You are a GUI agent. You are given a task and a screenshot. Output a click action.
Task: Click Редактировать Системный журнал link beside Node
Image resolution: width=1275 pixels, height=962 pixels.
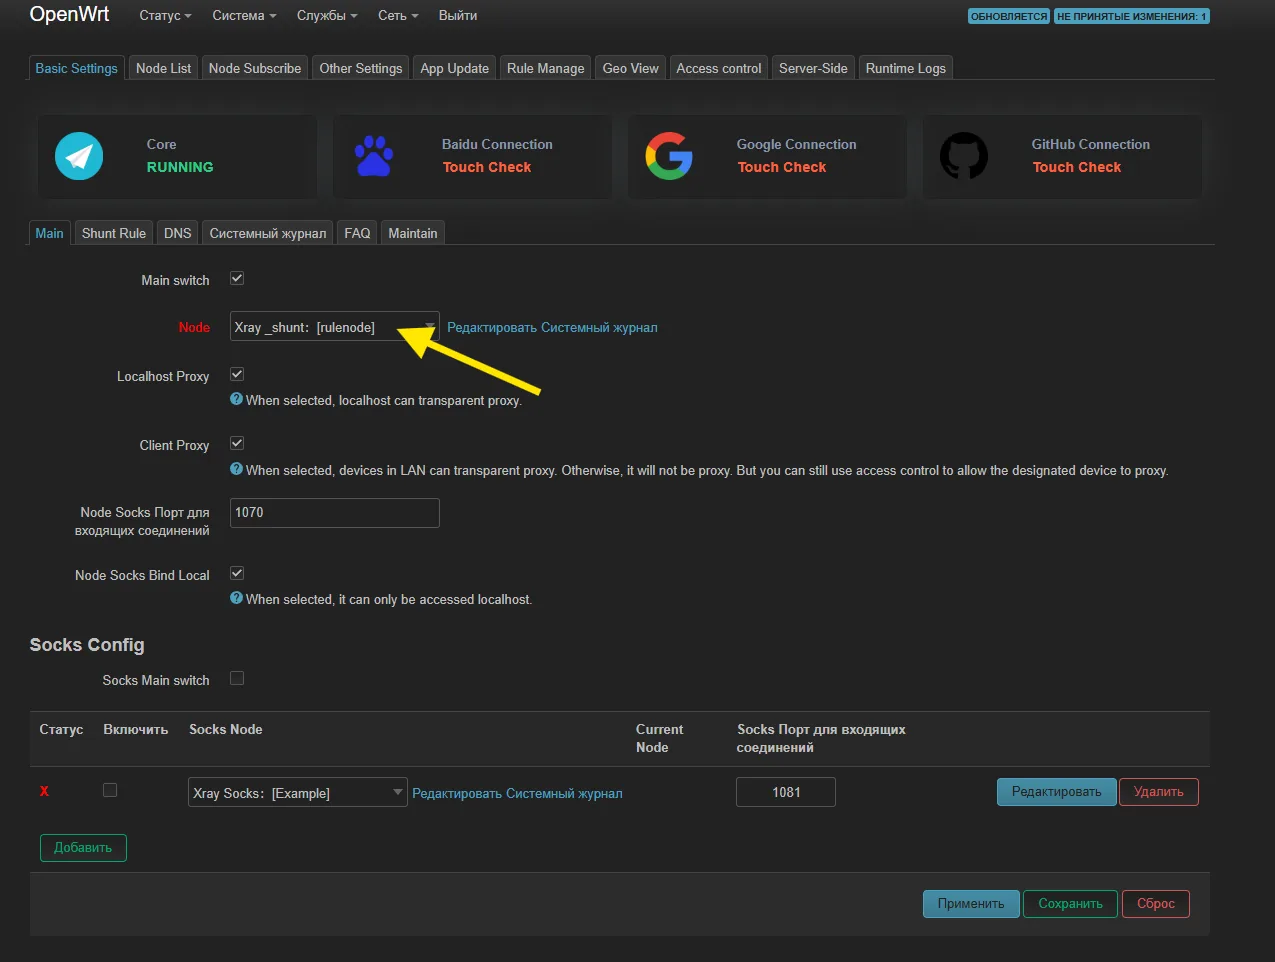[x=552, y=327]
